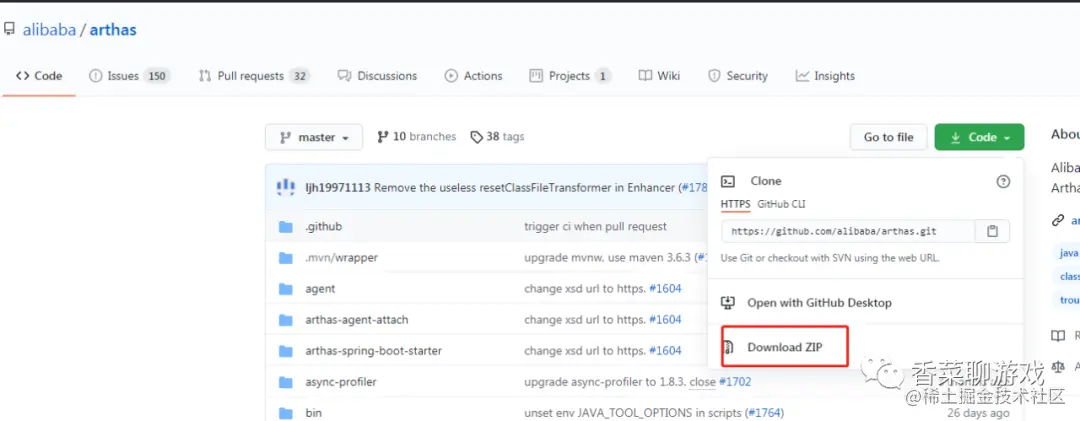Click the Clone terminal icon
This screenshot has height=421, width=1080.
(x=728, y=181)
